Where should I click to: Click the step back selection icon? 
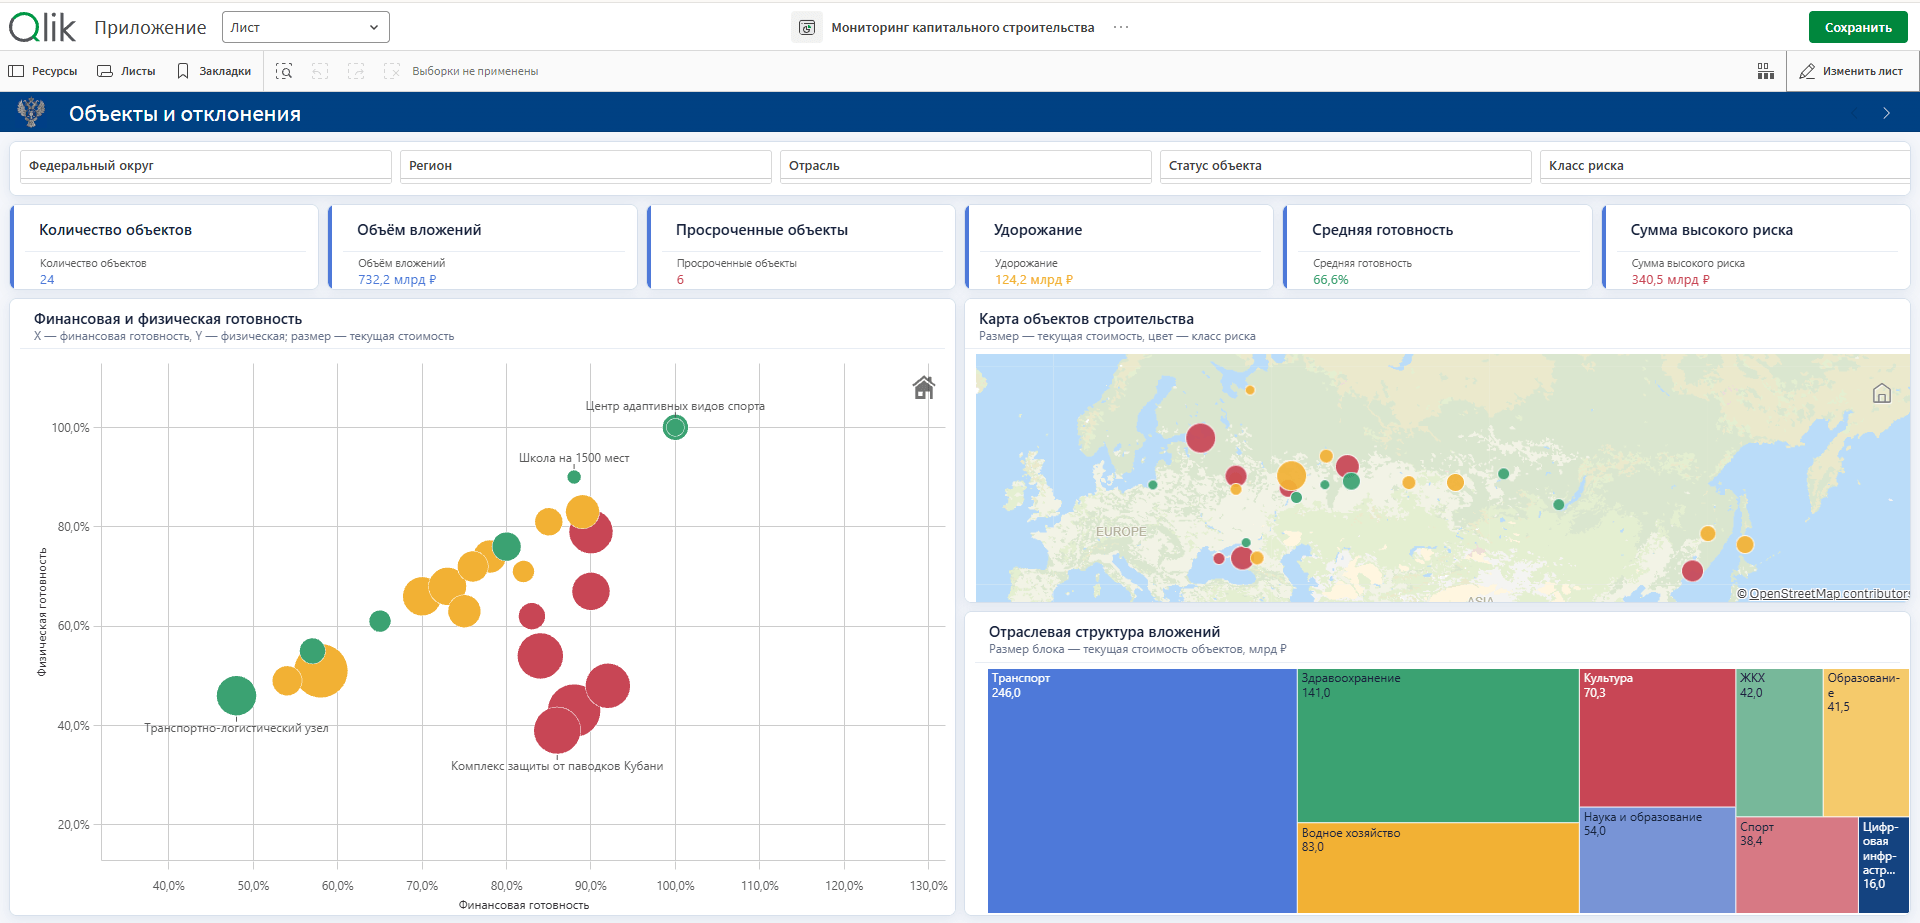[x=320, y=71]
